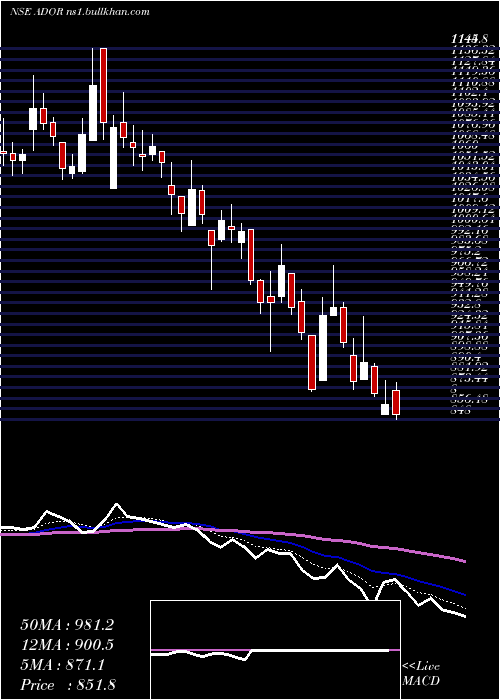Click inside the MACD inset chart box
This screenshot has width=500, height=700.
point(275,650)
